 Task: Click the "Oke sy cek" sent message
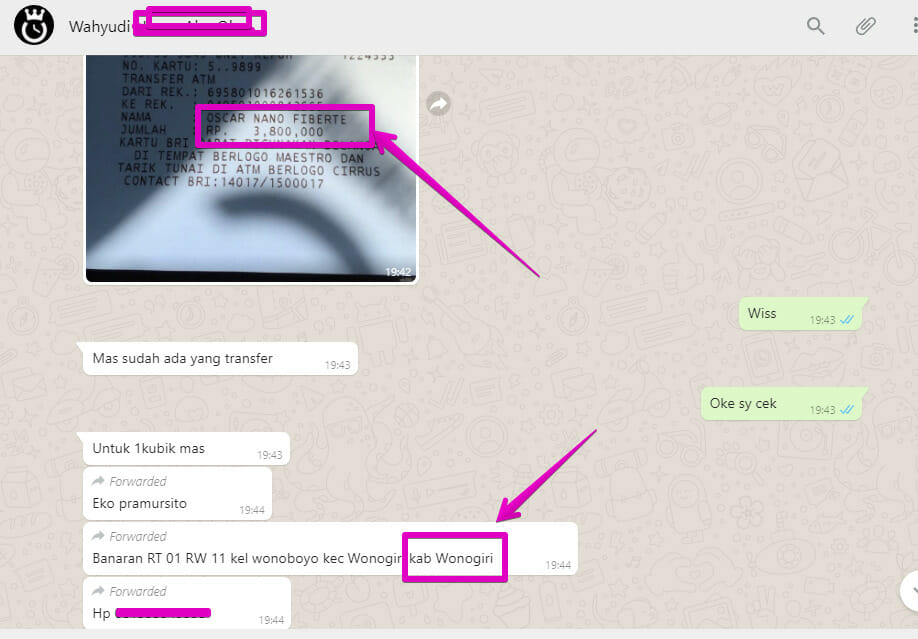743,404
